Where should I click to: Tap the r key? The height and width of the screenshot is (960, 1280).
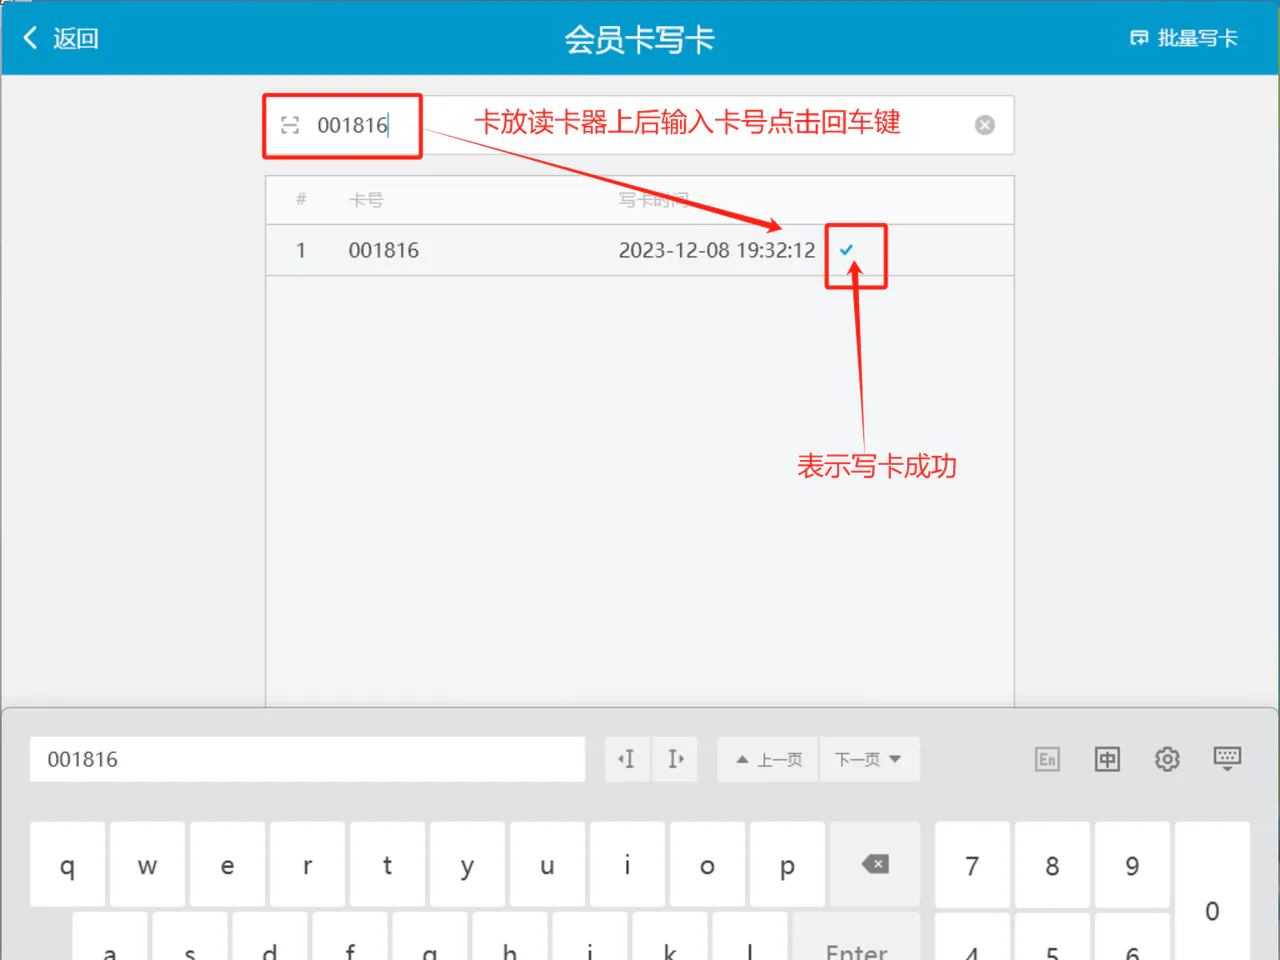[307, 864]
